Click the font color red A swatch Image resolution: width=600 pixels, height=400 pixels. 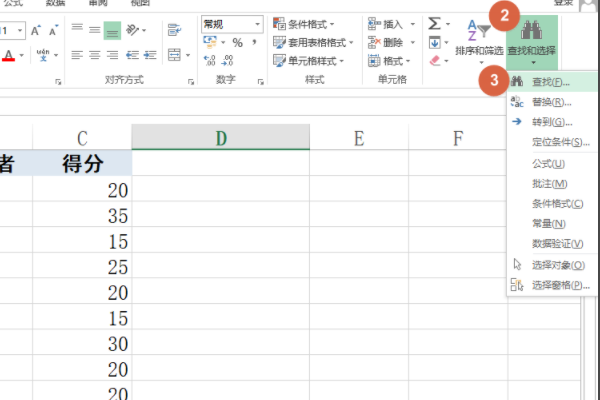pos(9,55)
